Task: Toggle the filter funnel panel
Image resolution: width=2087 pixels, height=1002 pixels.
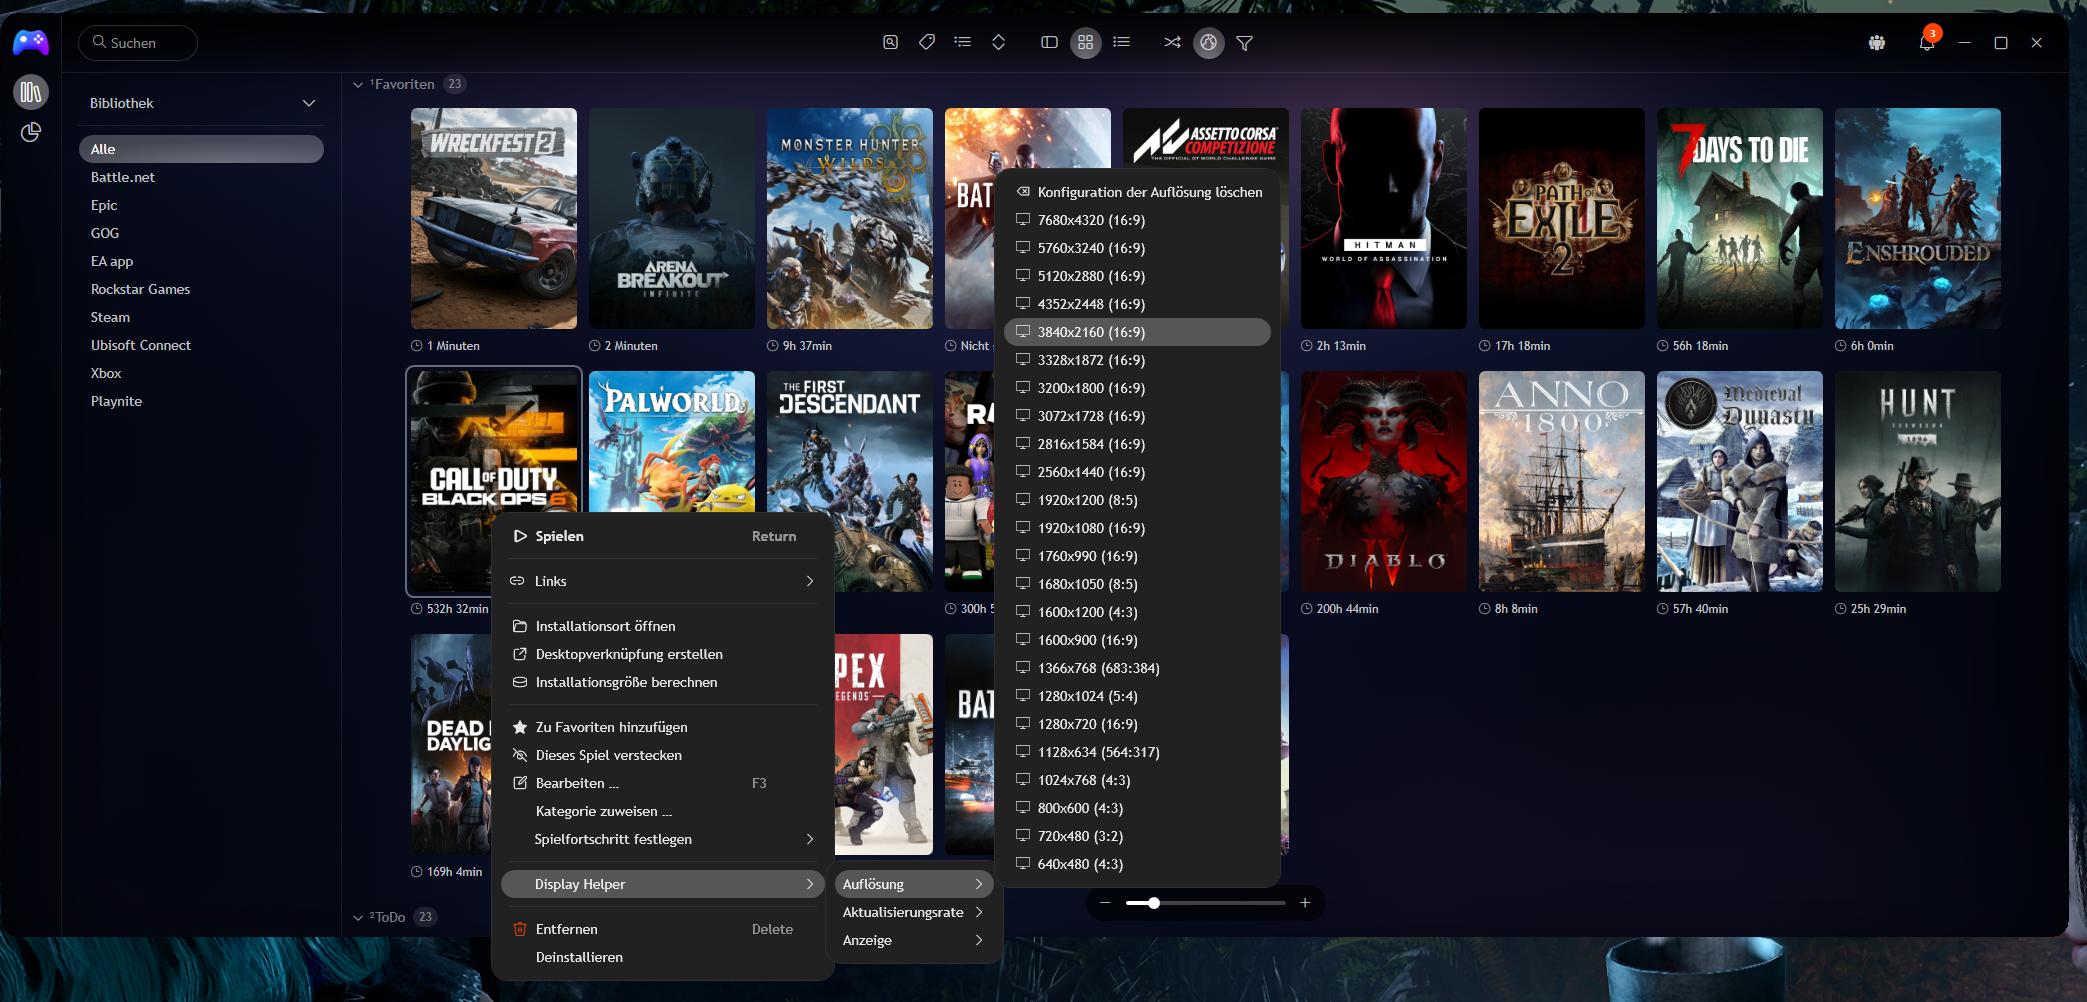Action: coord(1245,43)
